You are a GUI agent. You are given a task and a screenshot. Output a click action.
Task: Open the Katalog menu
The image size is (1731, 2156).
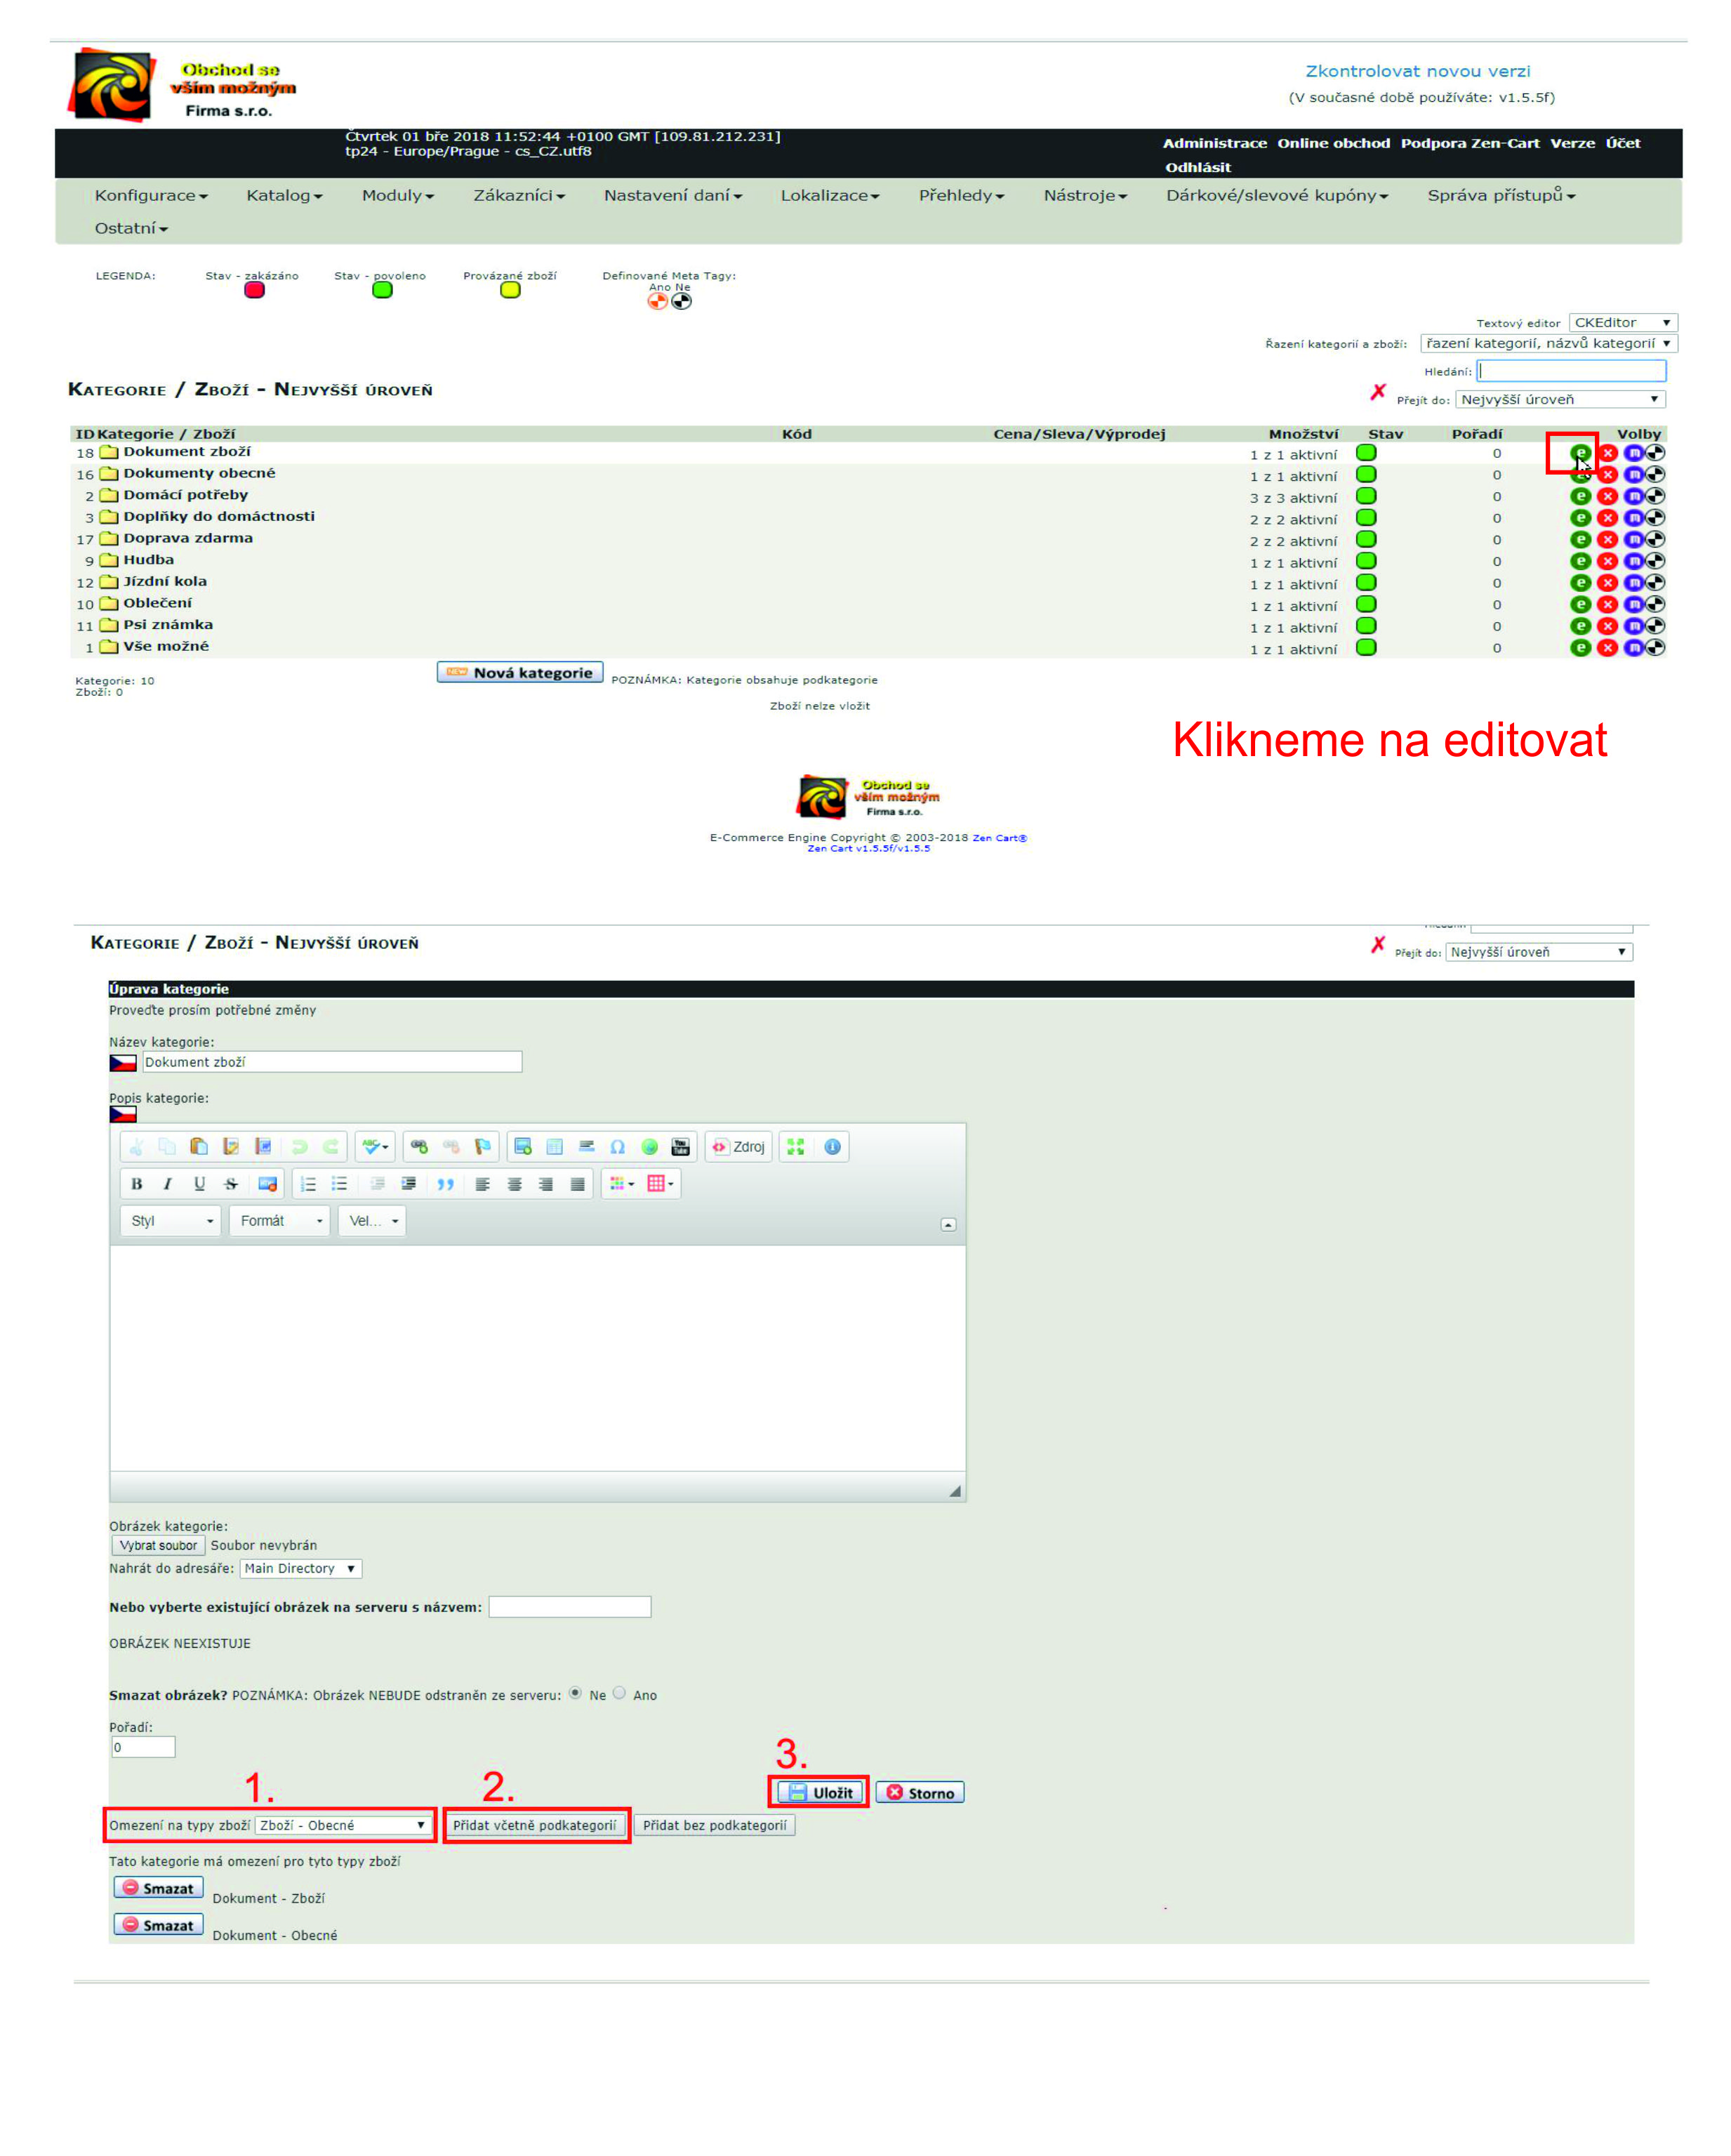tap(284, 195)
